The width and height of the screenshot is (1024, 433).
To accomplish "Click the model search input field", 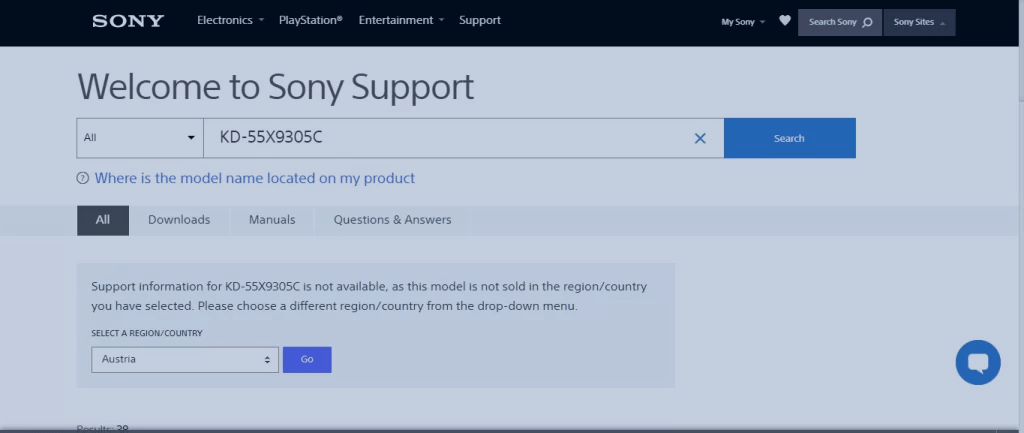I will tap(464, 138).
